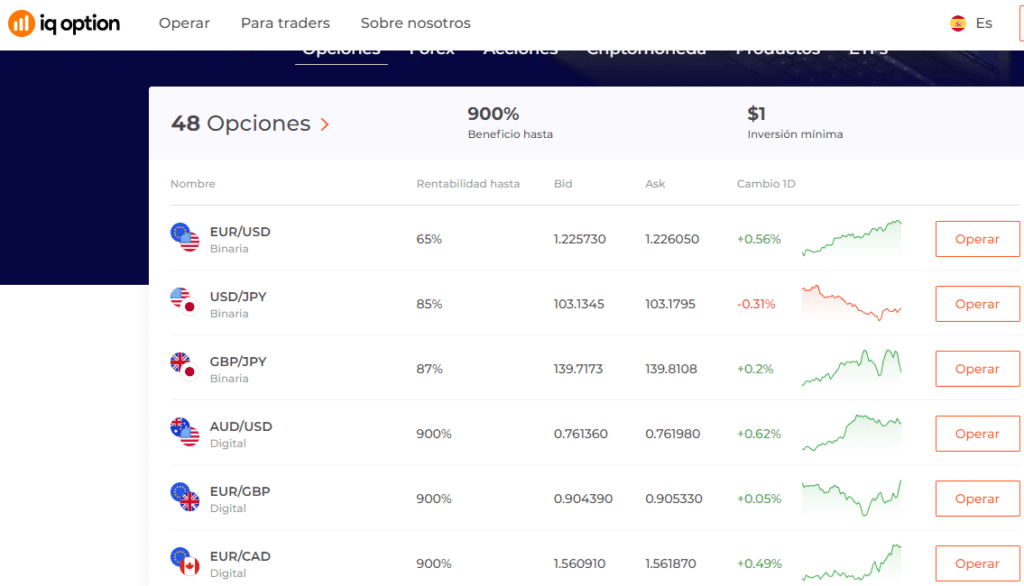Click the Ask column header
Image resolution: width=1024 pixels, height=586 pixels.
655,184
